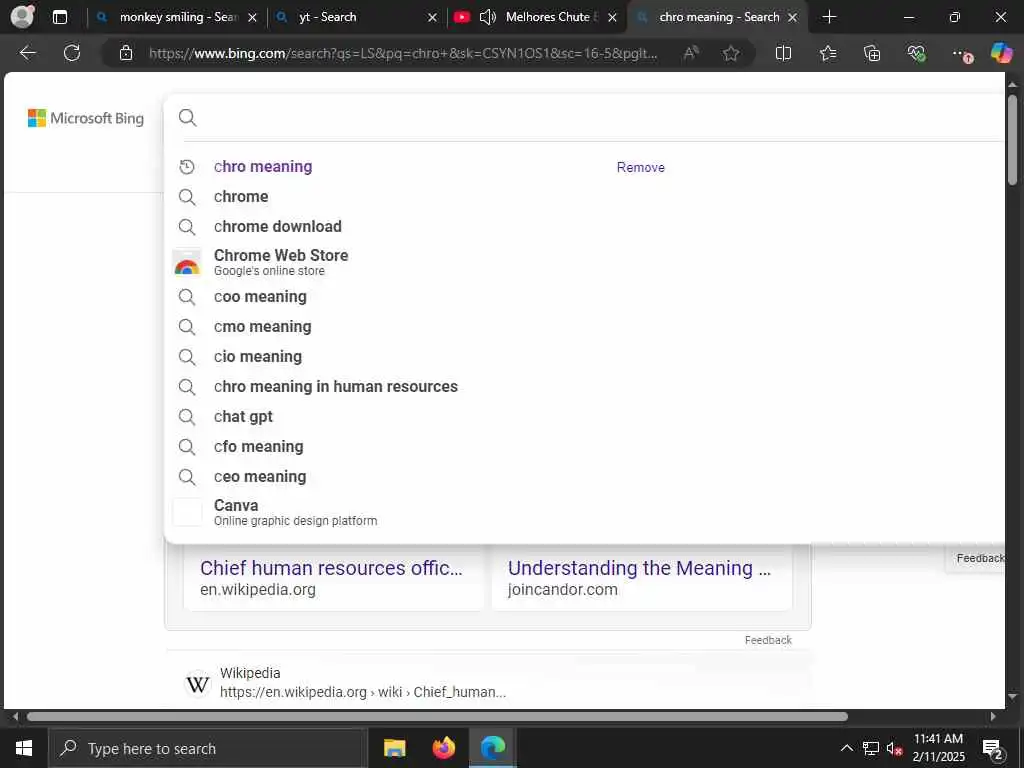Click the horizontal page scrollbar
This screenshot has height=768, width=1024.
point(437,717)
